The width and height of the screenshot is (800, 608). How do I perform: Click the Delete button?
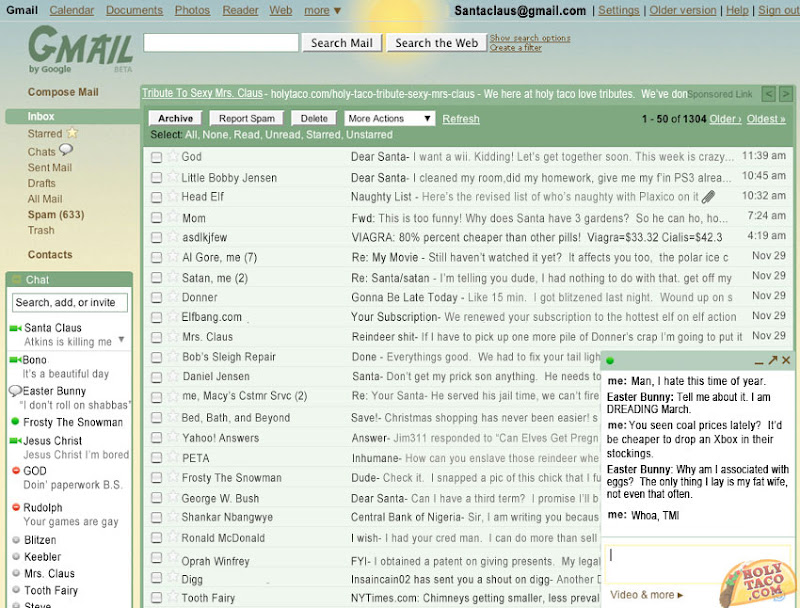coord(314,118)
